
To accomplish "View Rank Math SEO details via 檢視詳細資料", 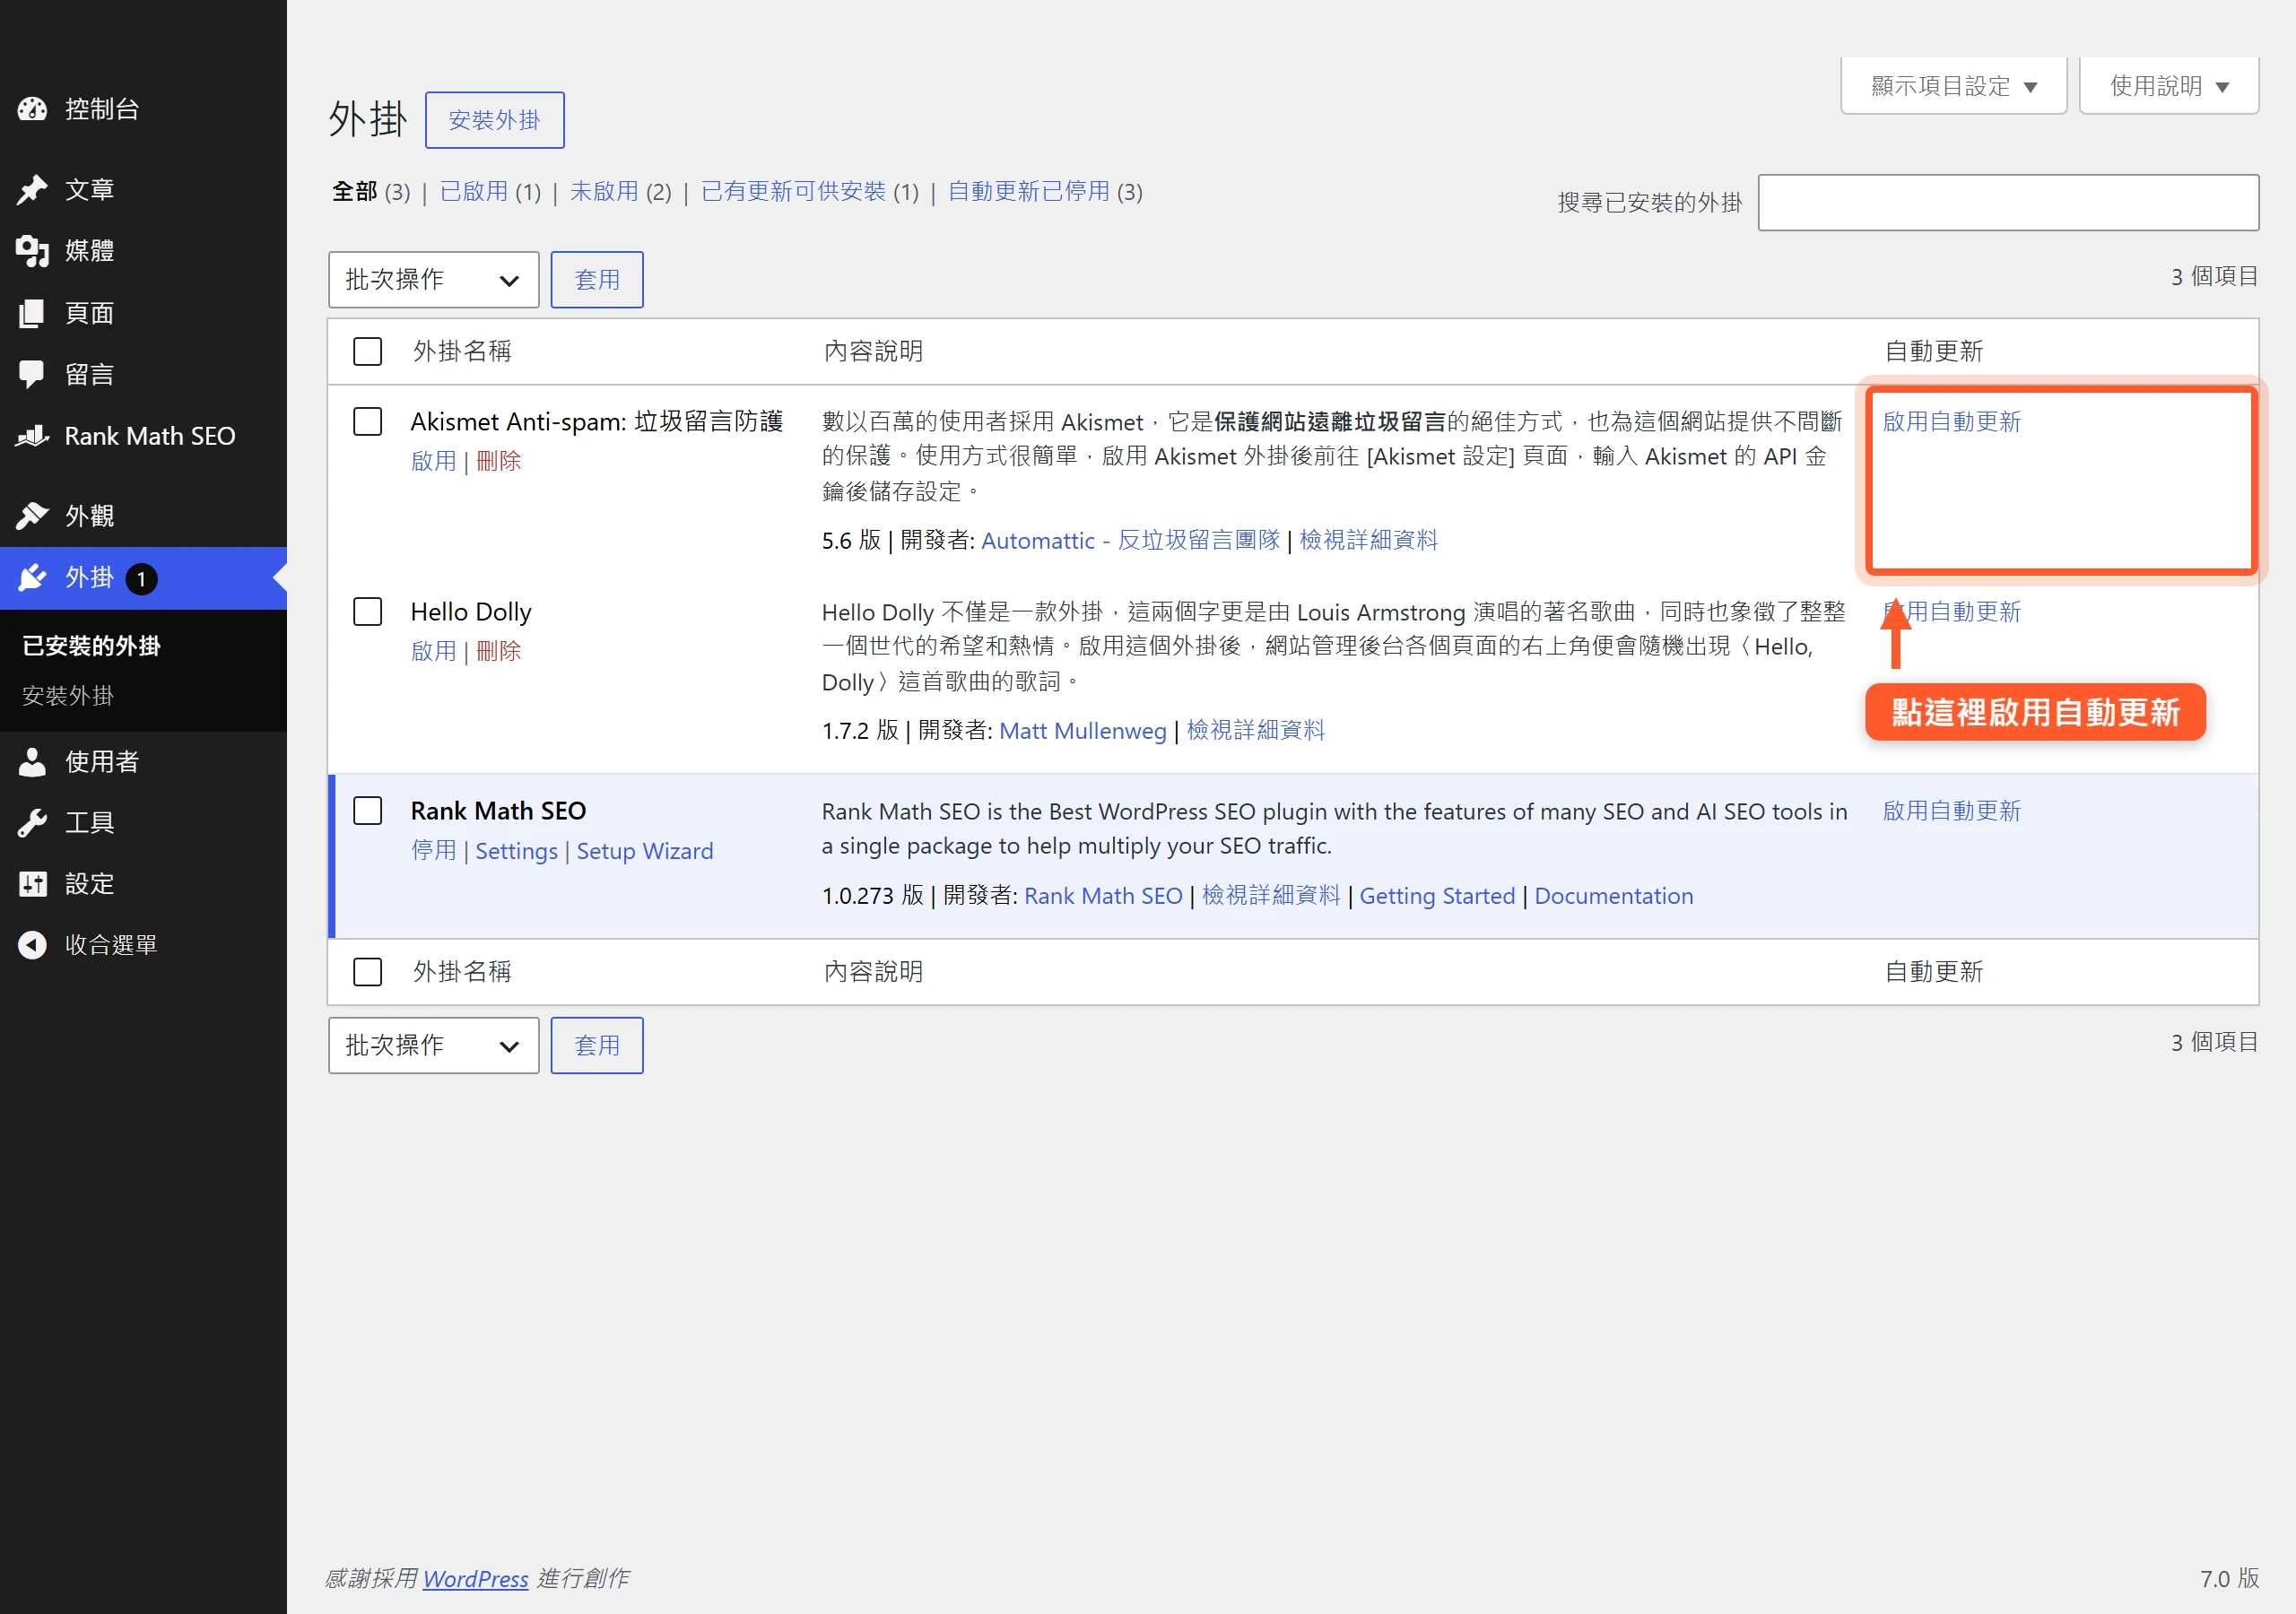I will (x=1271, y=895).
